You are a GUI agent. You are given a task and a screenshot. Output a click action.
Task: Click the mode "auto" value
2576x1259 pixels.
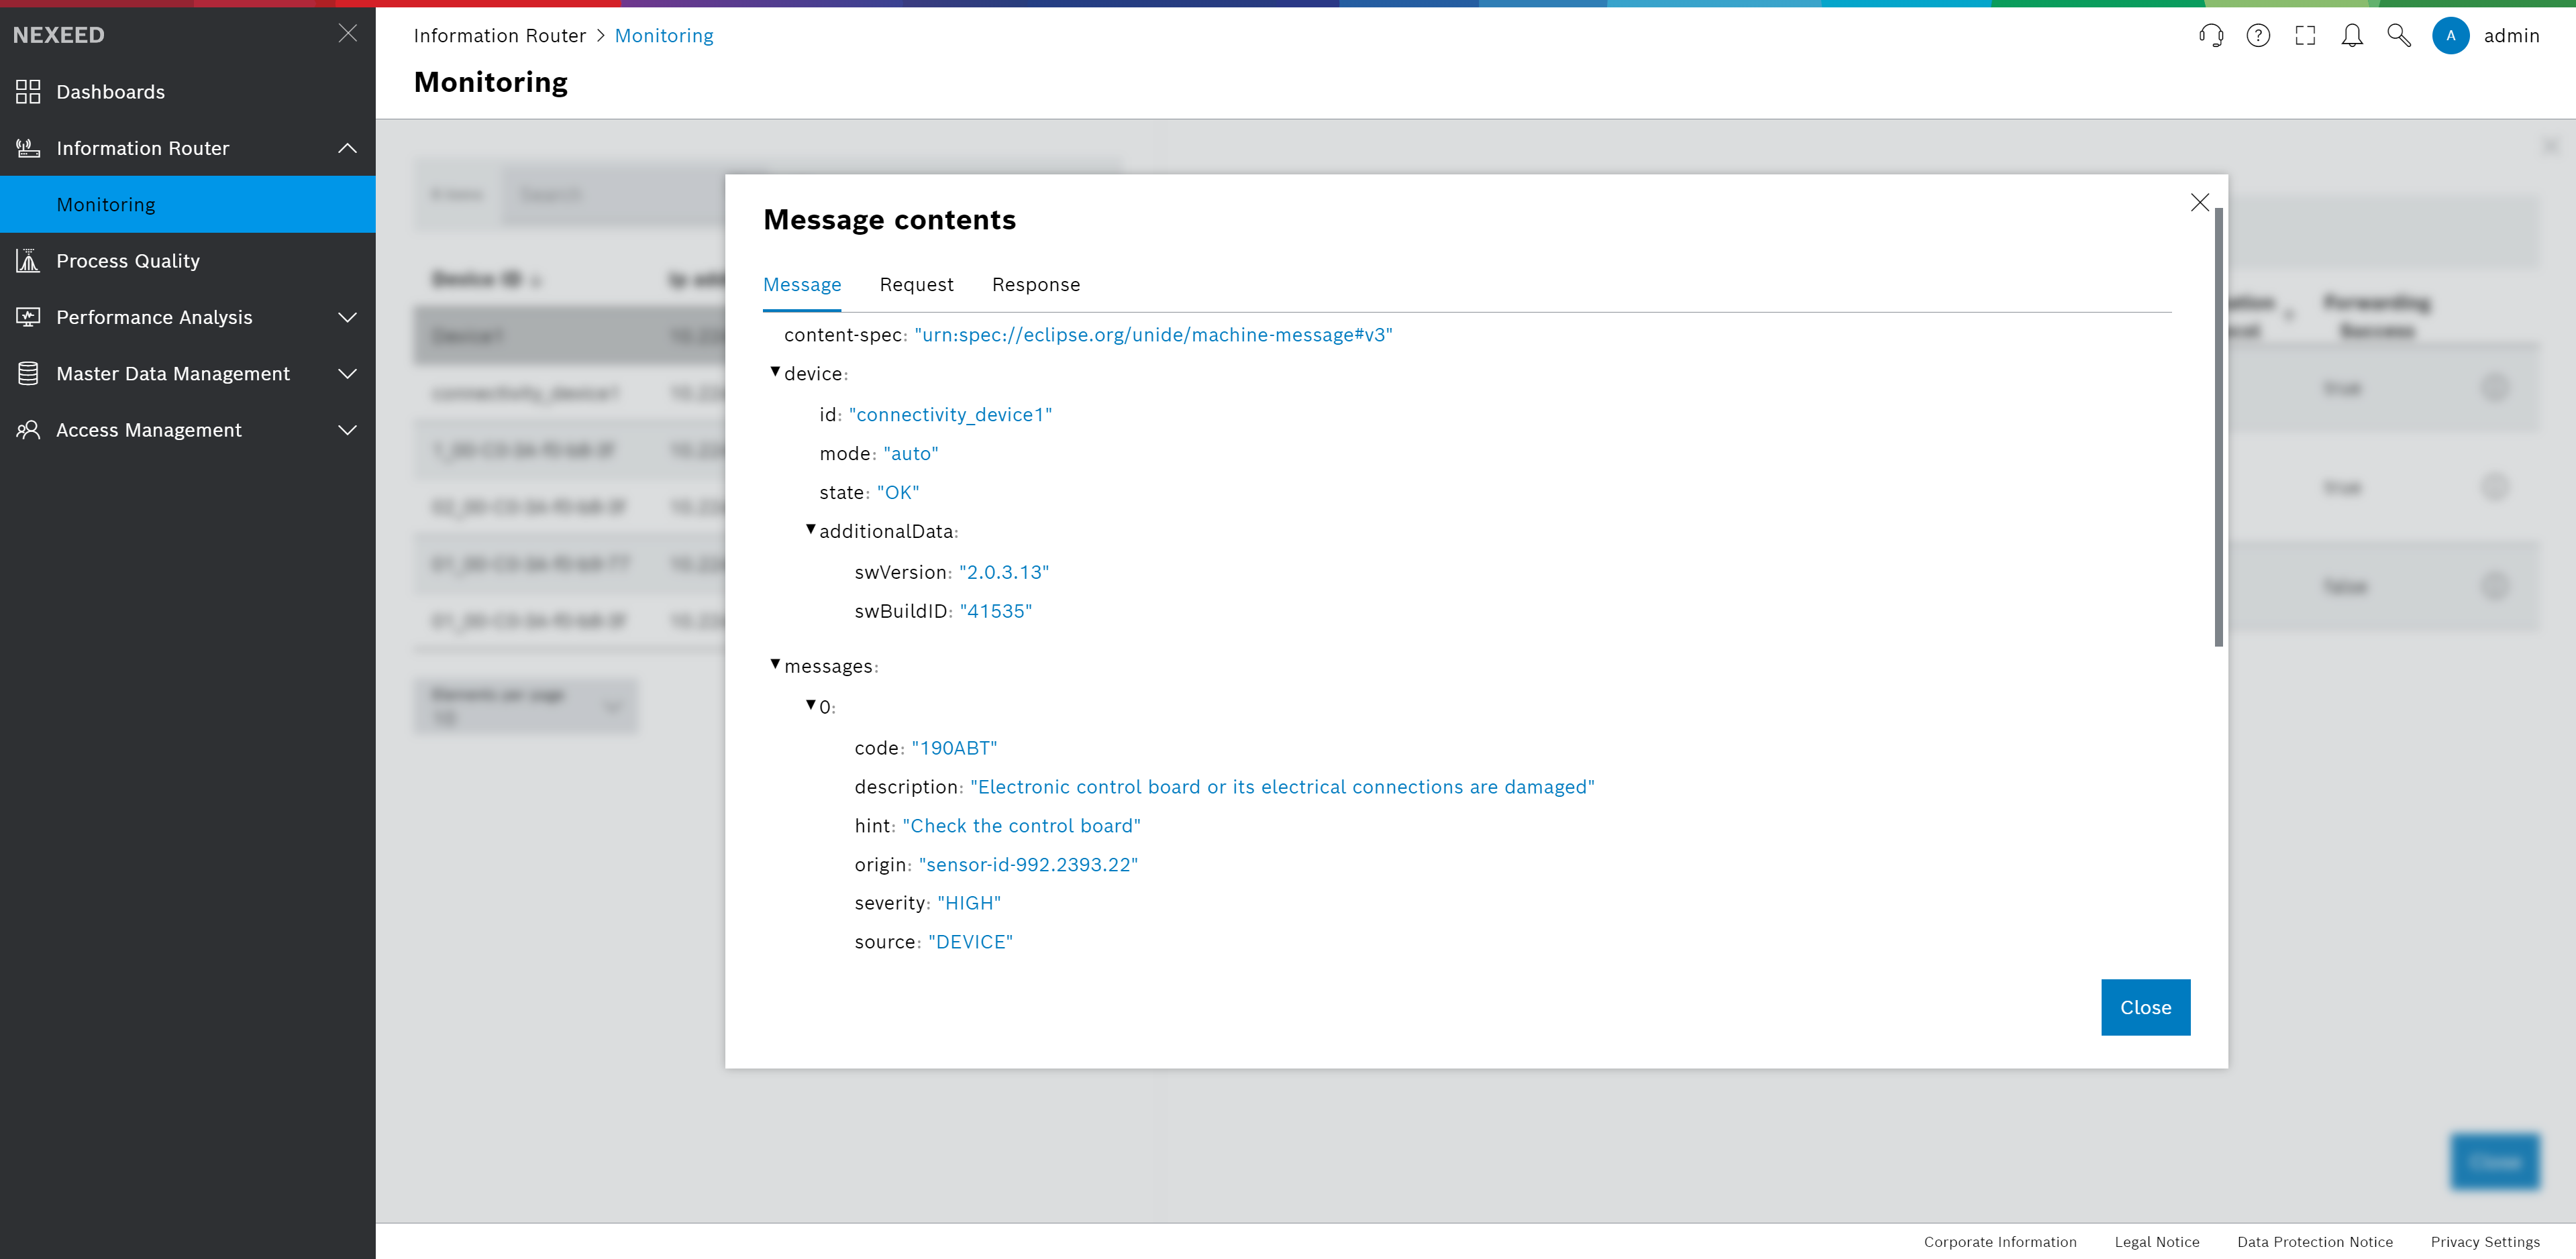(911, 454)
